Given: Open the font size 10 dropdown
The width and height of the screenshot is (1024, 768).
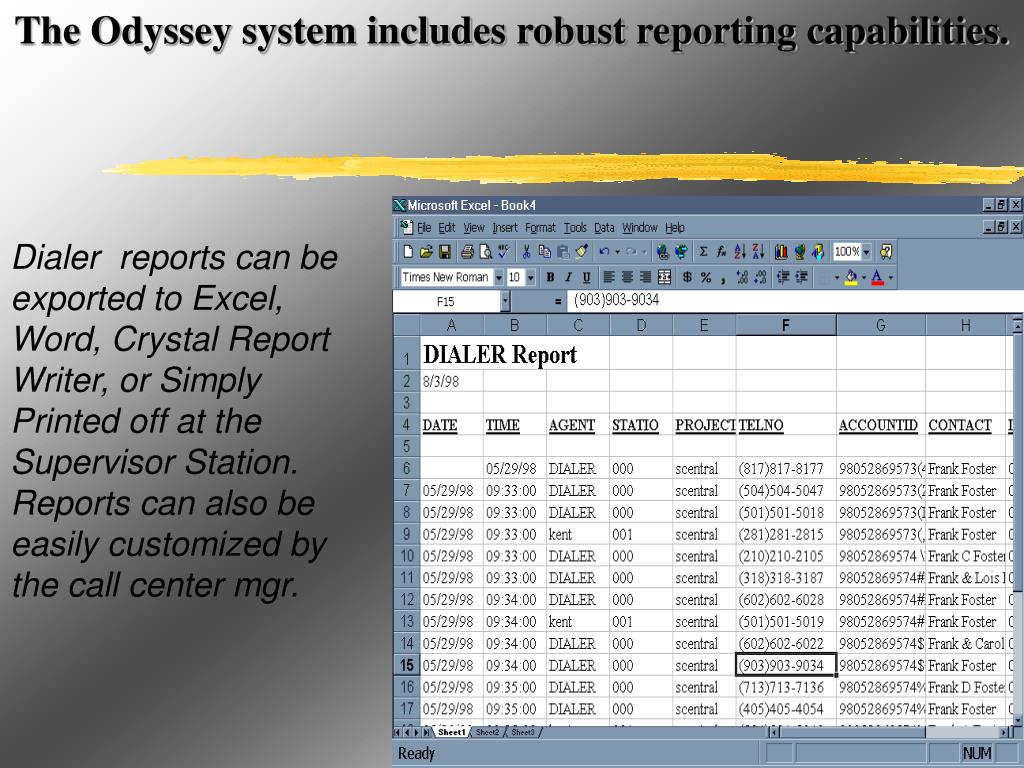Looking at the screenshot, I should [530, 278].
